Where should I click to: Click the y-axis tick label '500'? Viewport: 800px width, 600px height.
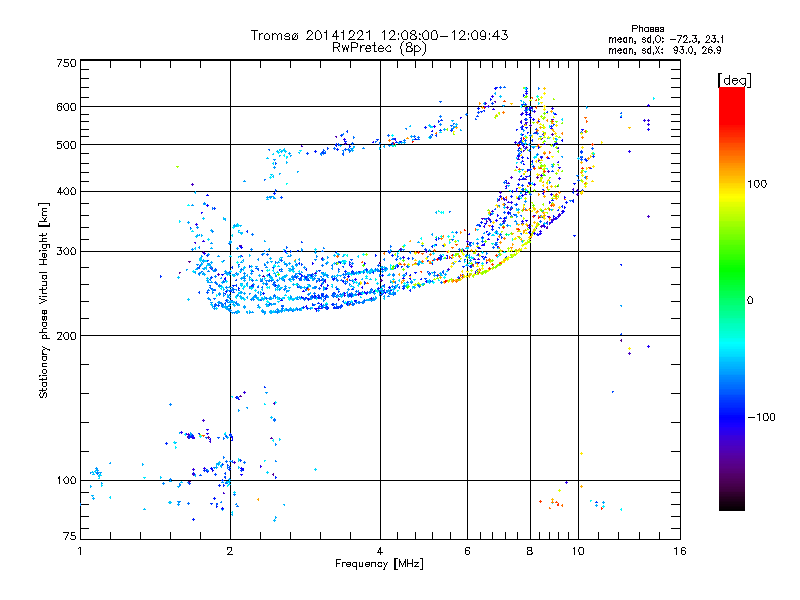(66, 145)
